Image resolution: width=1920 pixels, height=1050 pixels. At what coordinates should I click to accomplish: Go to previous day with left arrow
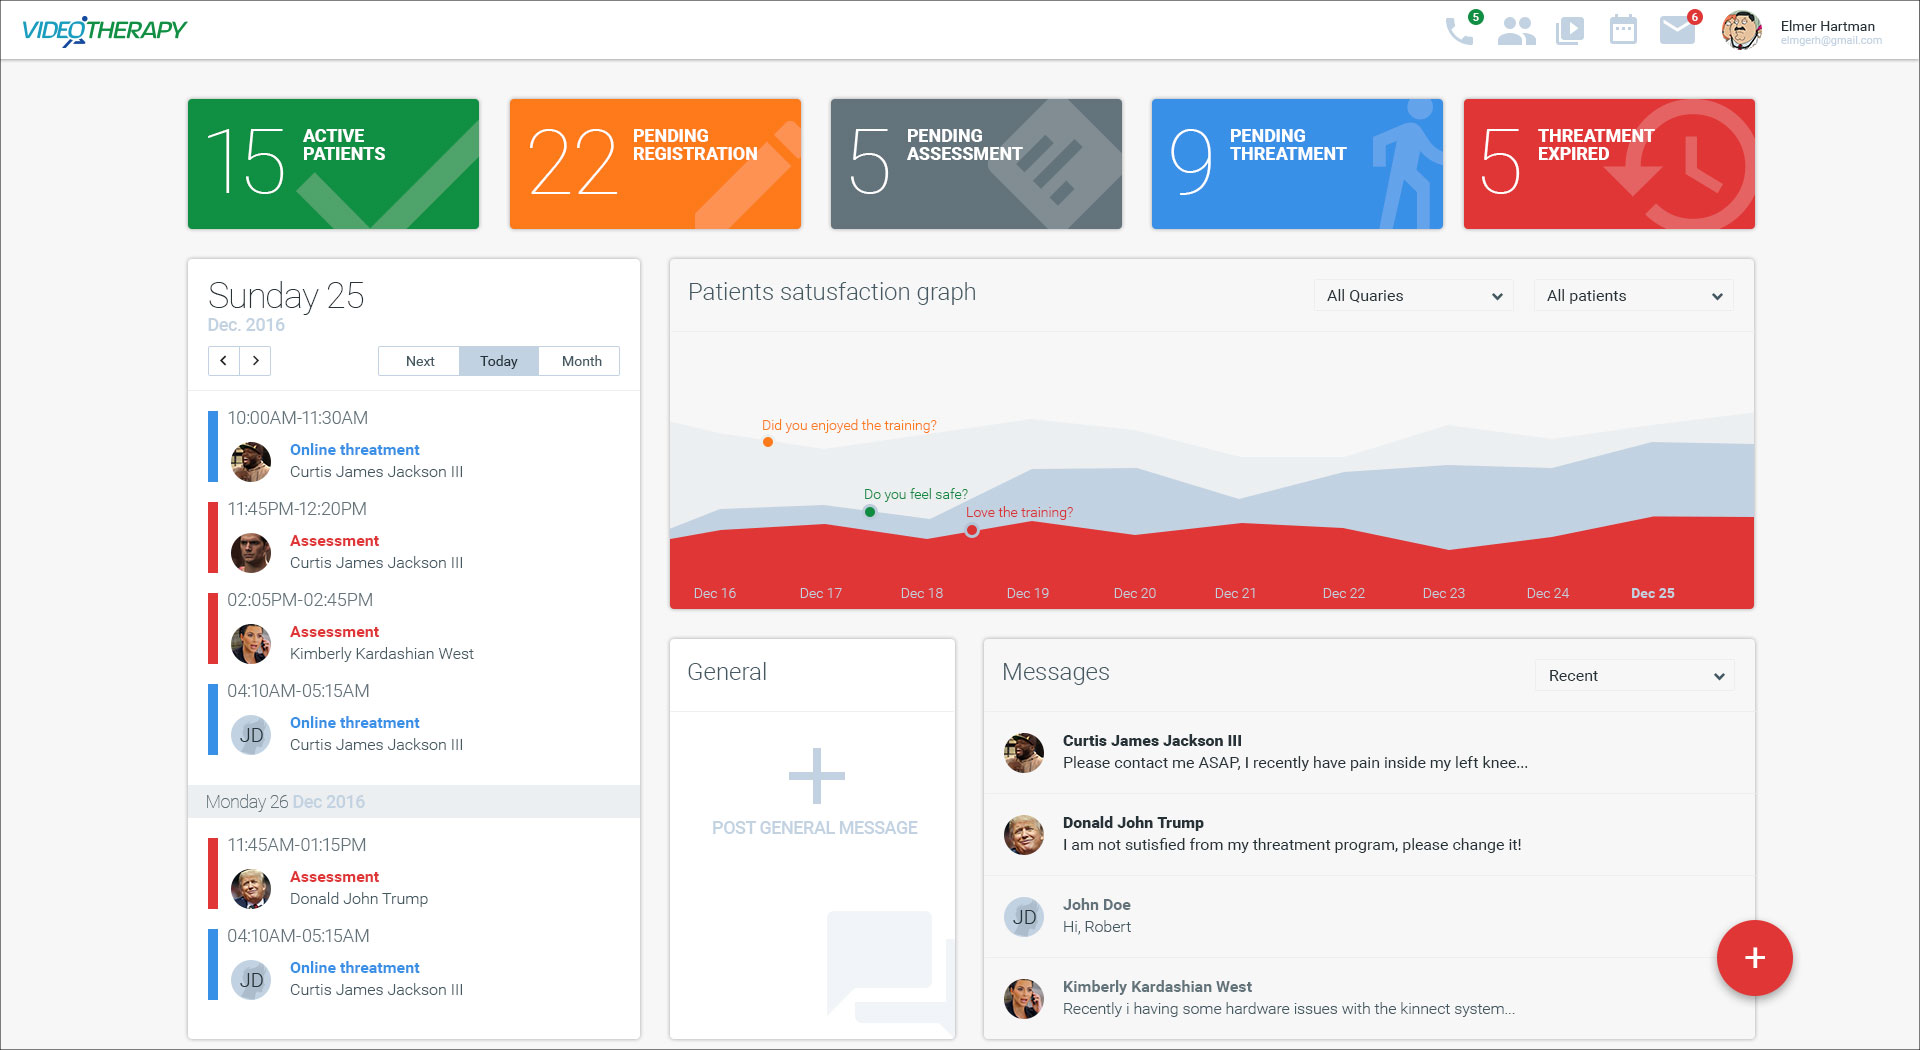point(224,361)
